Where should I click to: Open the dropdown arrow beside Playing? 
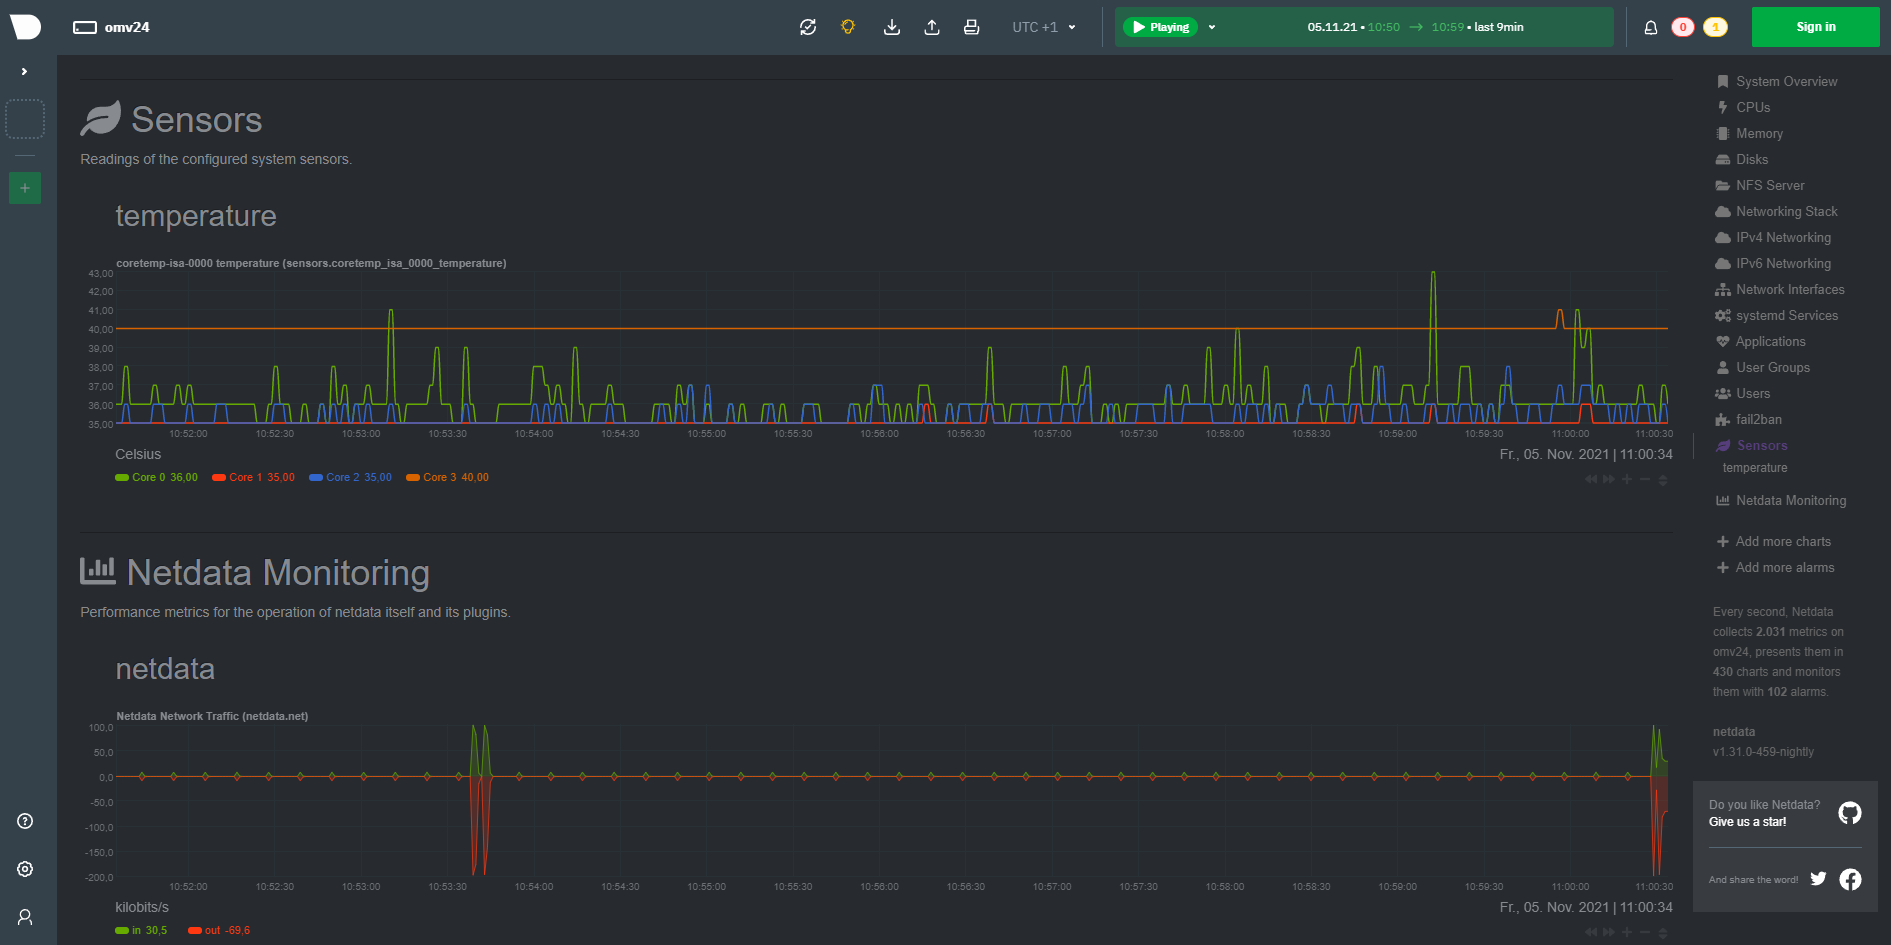(x=1212, y=27)
